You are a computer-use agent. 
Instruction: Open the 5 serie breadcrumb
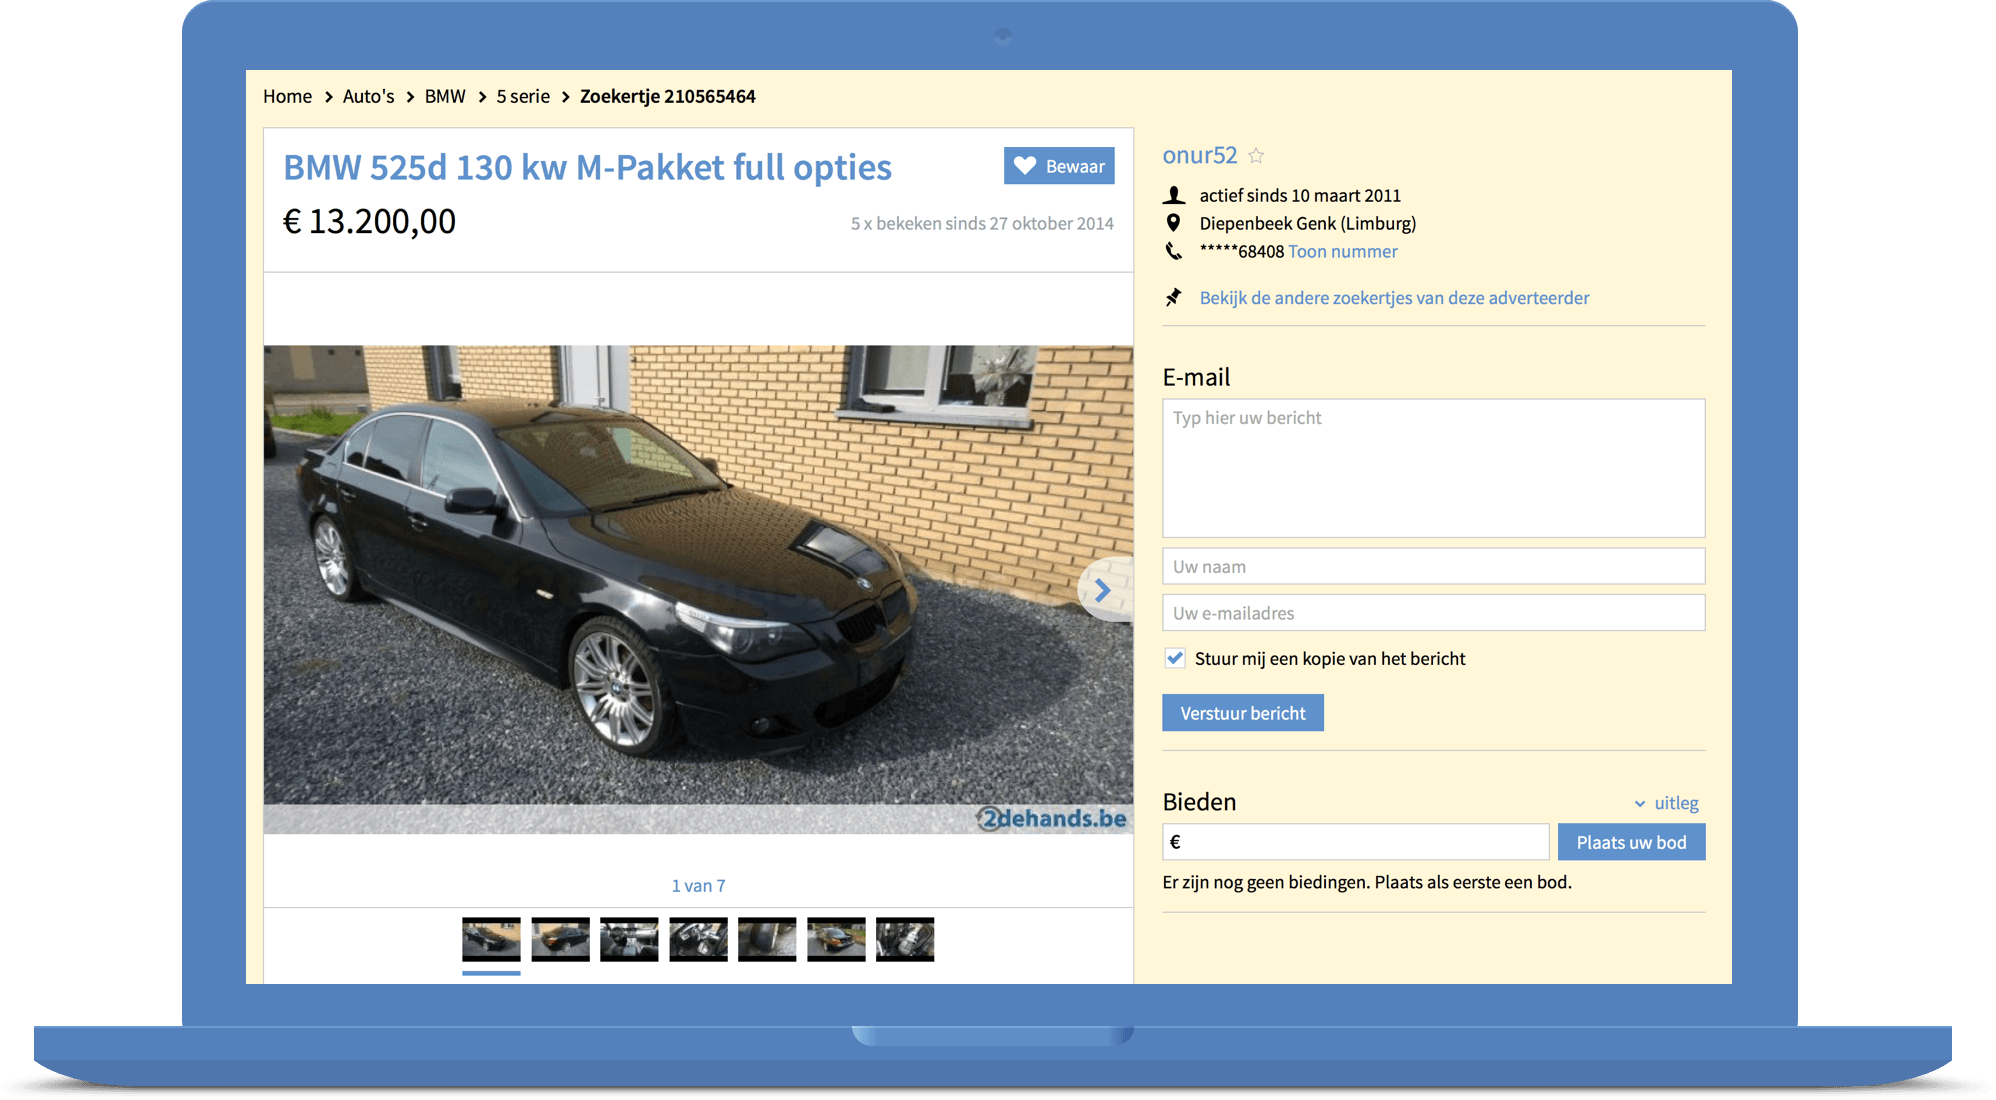[x=523, y=97]
